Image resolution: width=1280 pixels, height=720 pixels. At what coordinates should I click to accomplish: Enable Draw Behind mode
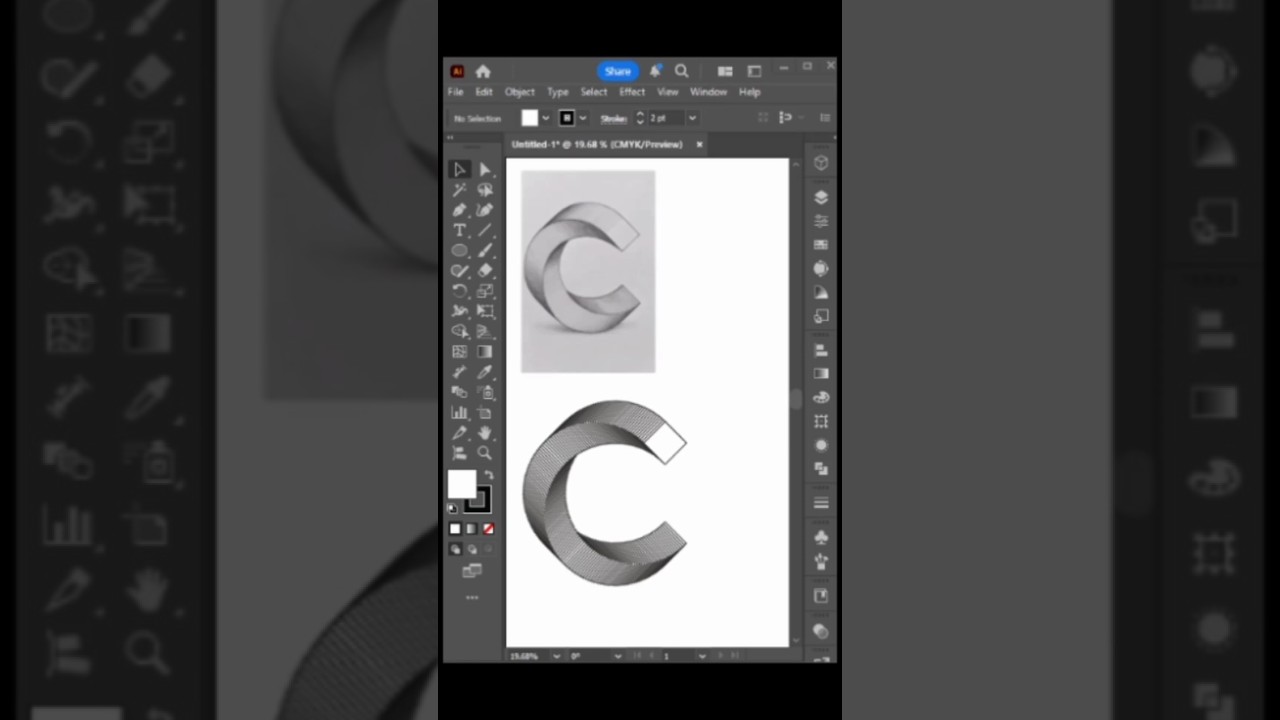(472, 549)
